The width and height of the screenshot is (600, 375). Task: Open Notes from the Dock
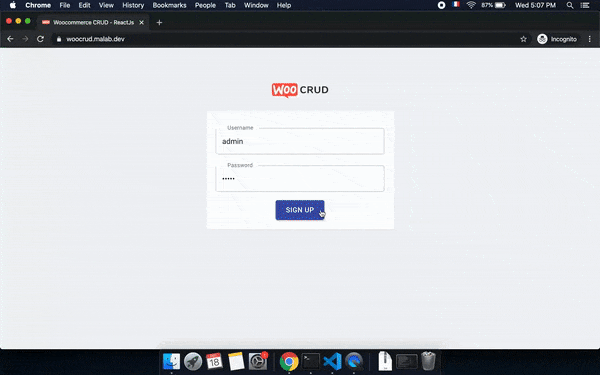click(x=236, y=361)
